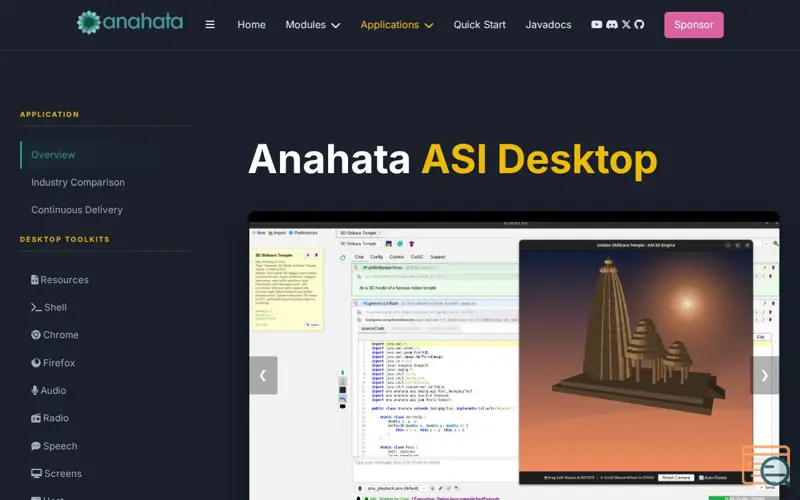Open the YouTube icon link

coord(596,24)
